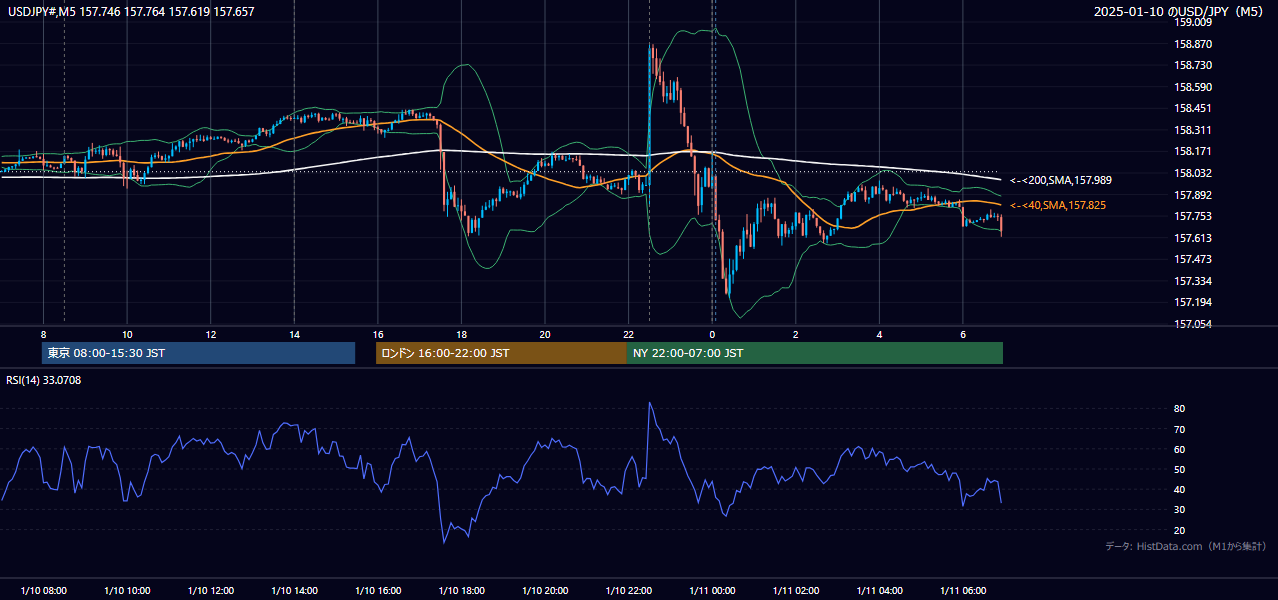Click hour label 16 under the price chart
The image size is (1278, 600).
point(378,334)
